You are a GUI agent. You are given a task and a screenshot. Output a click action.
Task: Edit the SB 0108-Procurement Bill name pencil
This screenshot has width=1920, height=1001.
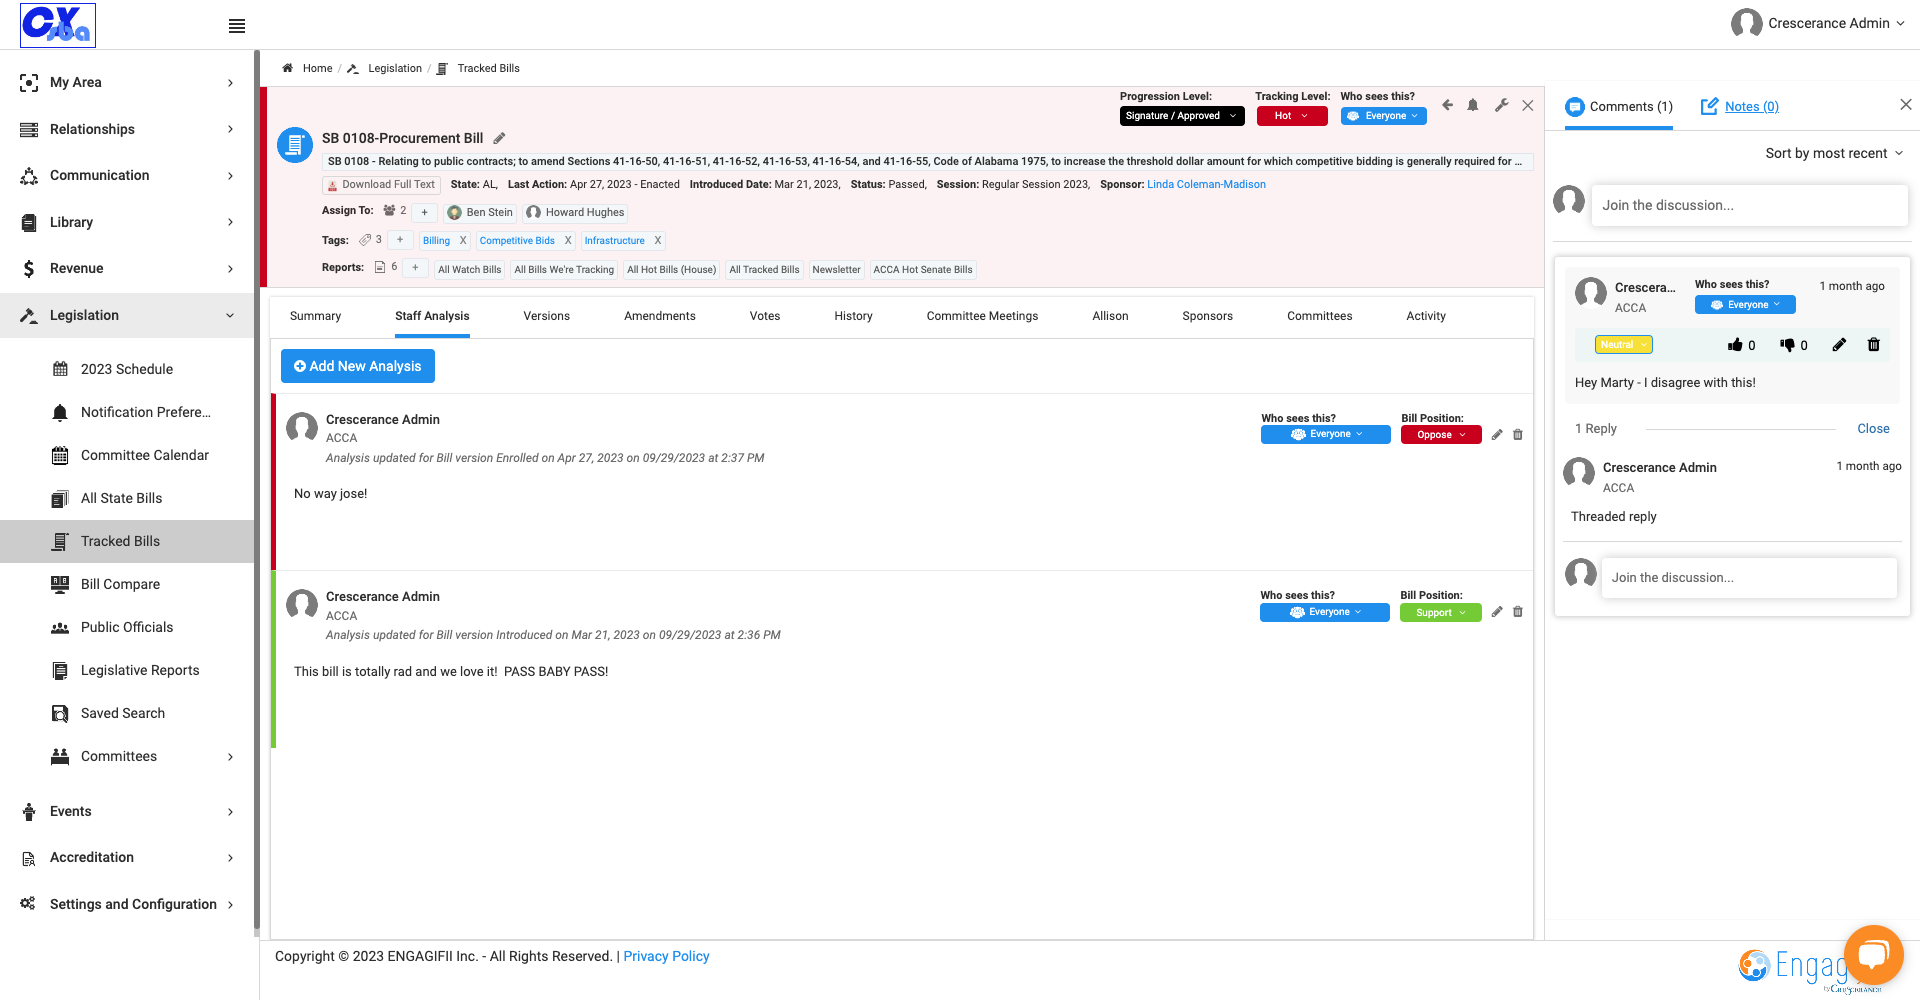pyautogui.click(x=499, y=138)
